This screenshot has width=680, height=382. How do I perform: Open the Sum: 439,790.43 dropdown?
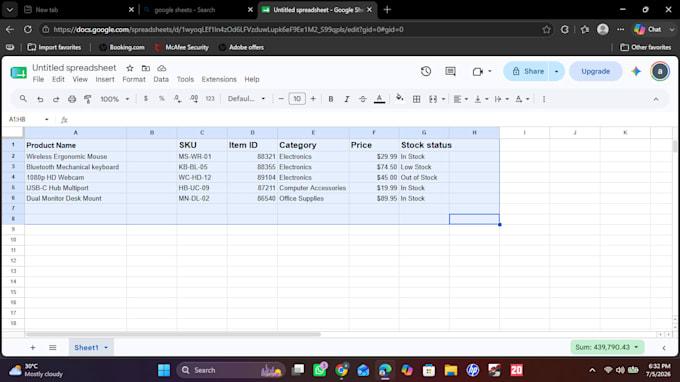[607, 347]
